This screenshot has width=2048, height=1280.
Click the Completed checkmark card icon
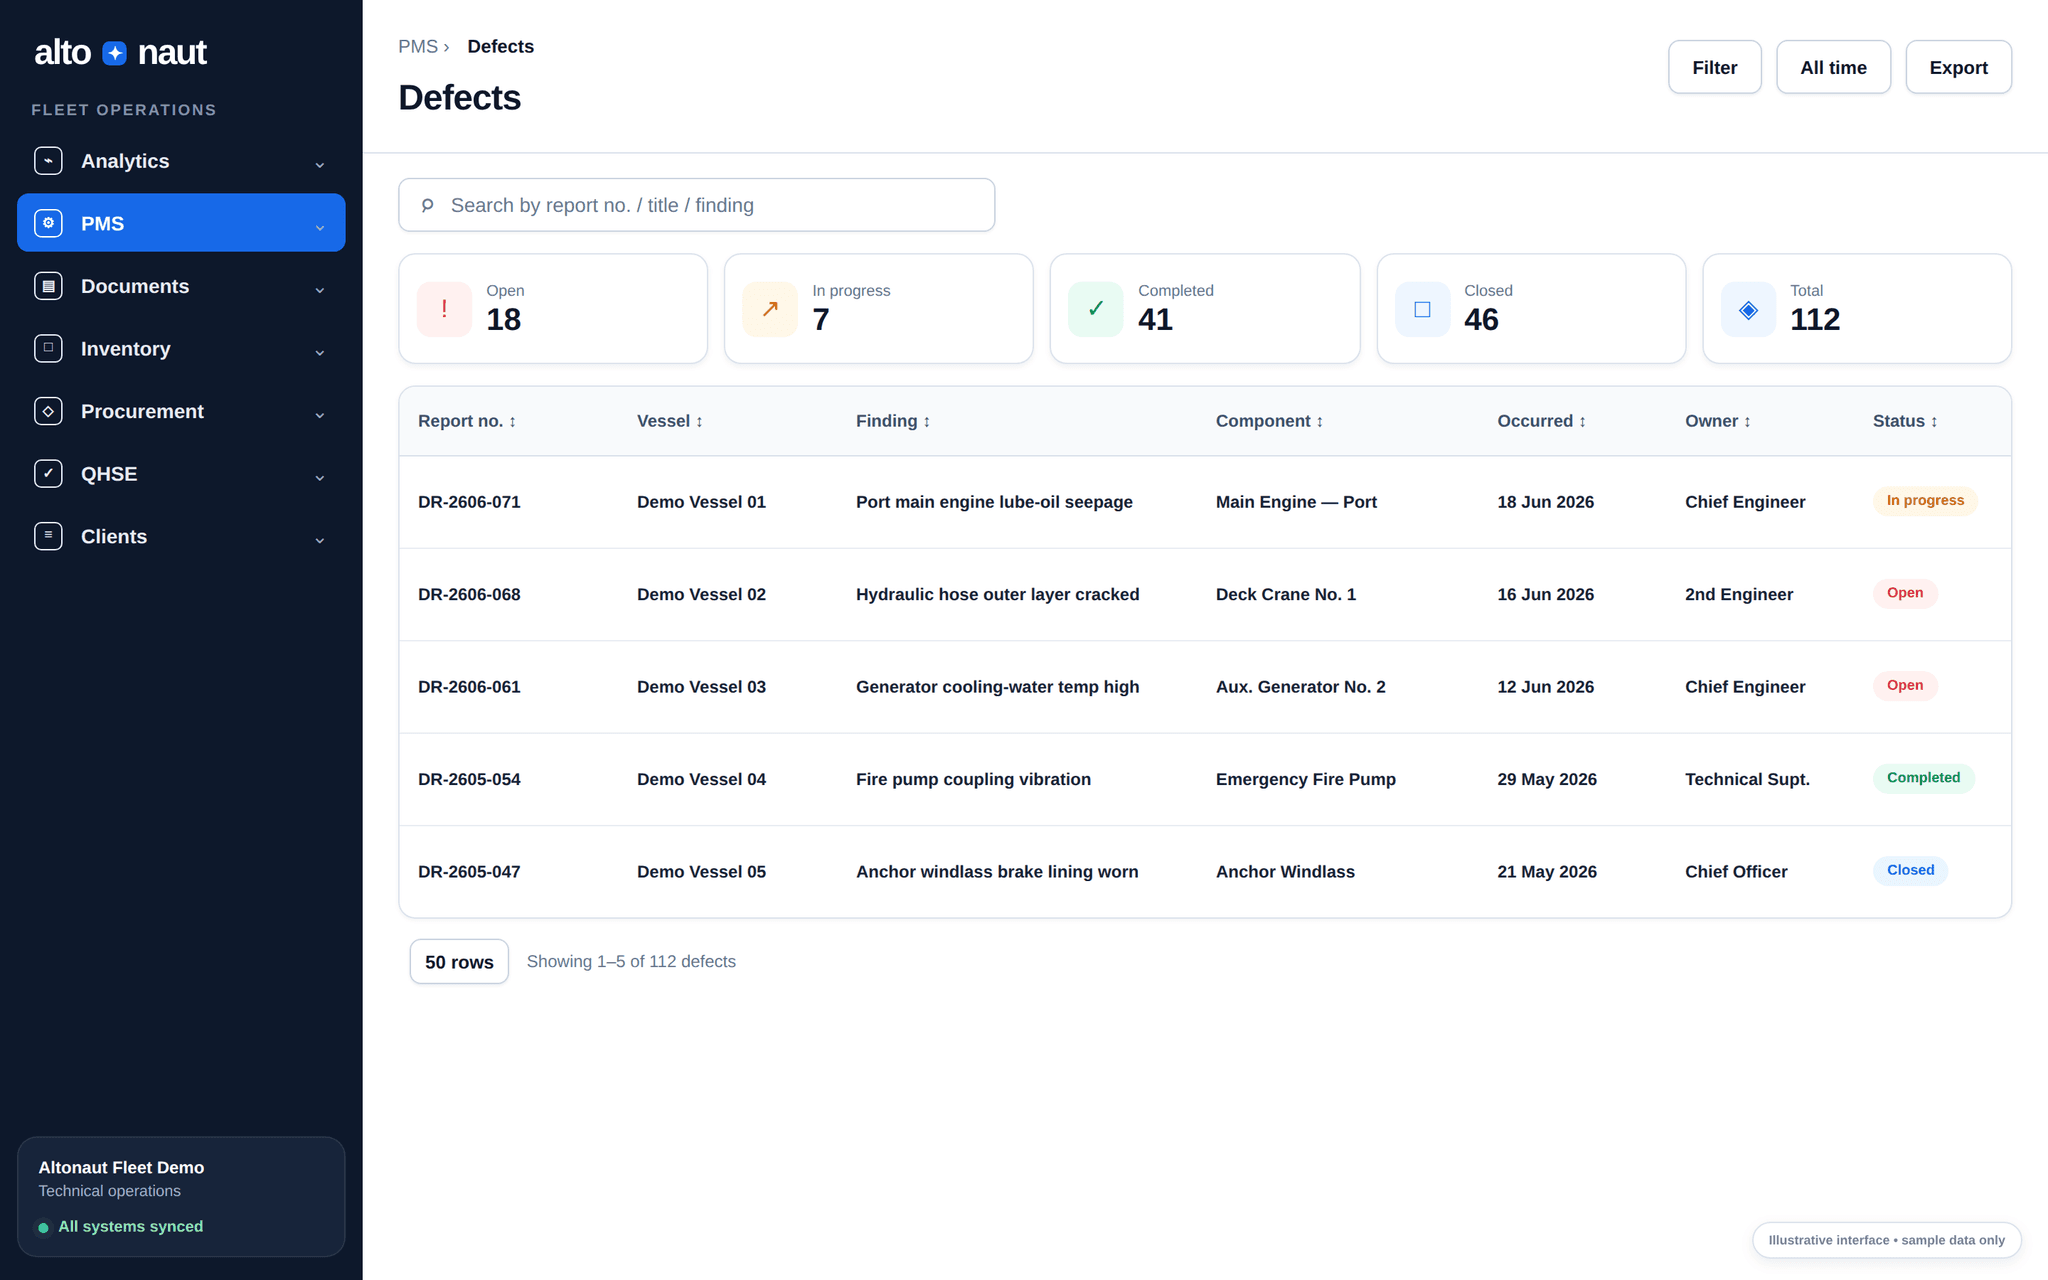tap(1096, 309)
